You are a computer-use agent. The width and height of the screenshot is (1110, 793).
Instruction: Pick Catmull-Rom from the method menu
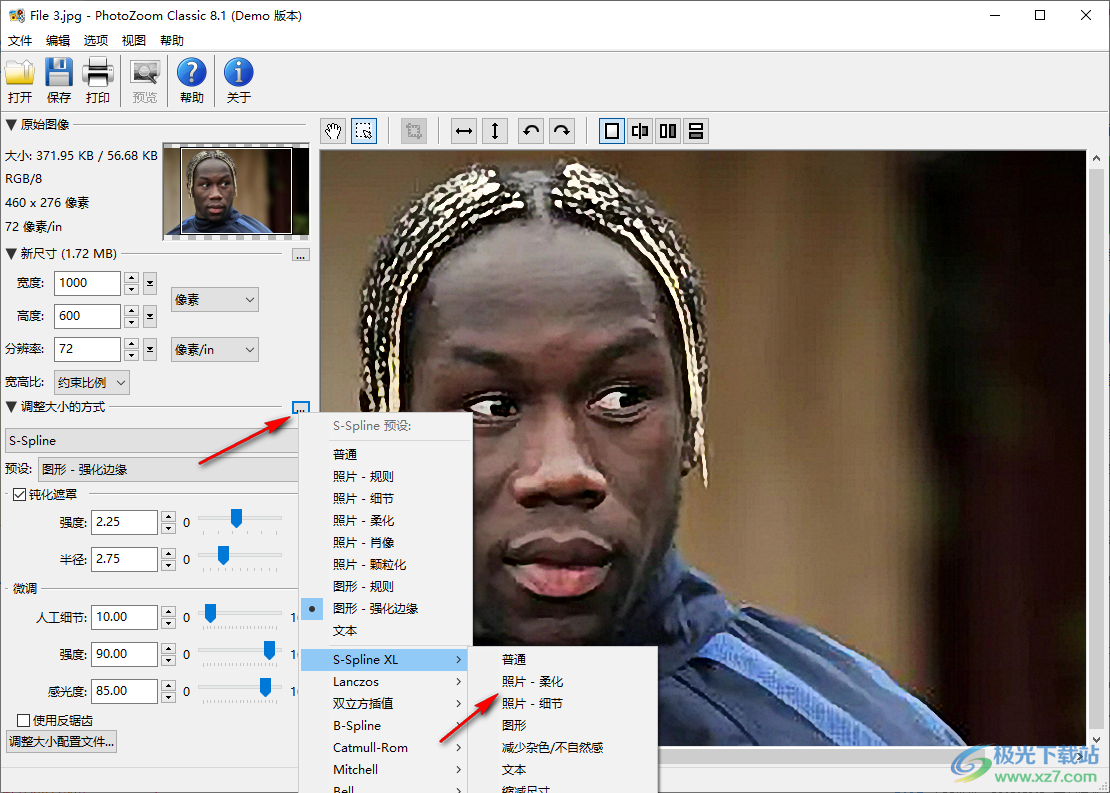point(384,747)
